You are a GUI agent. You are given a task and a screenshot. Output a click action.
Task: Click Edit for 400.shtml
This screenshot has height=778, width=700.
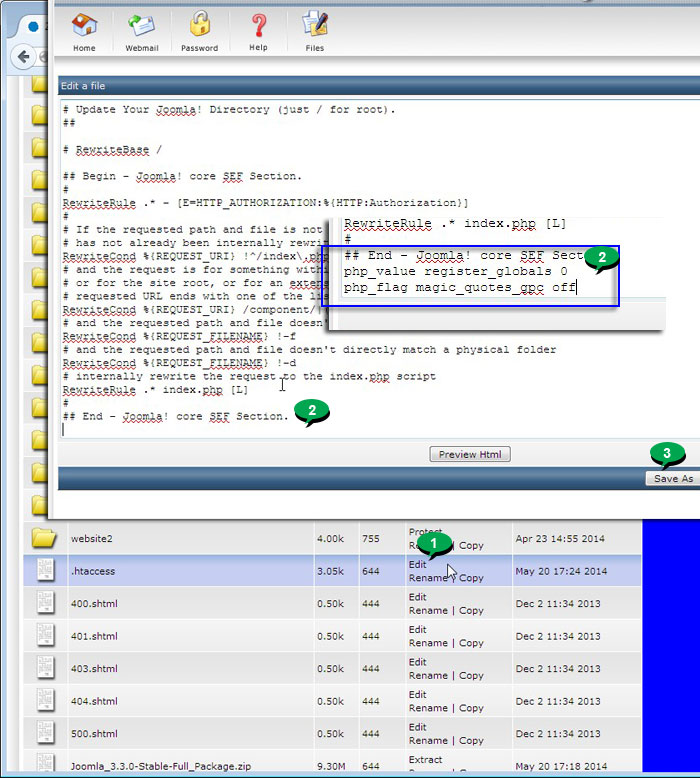coord(417,597)
